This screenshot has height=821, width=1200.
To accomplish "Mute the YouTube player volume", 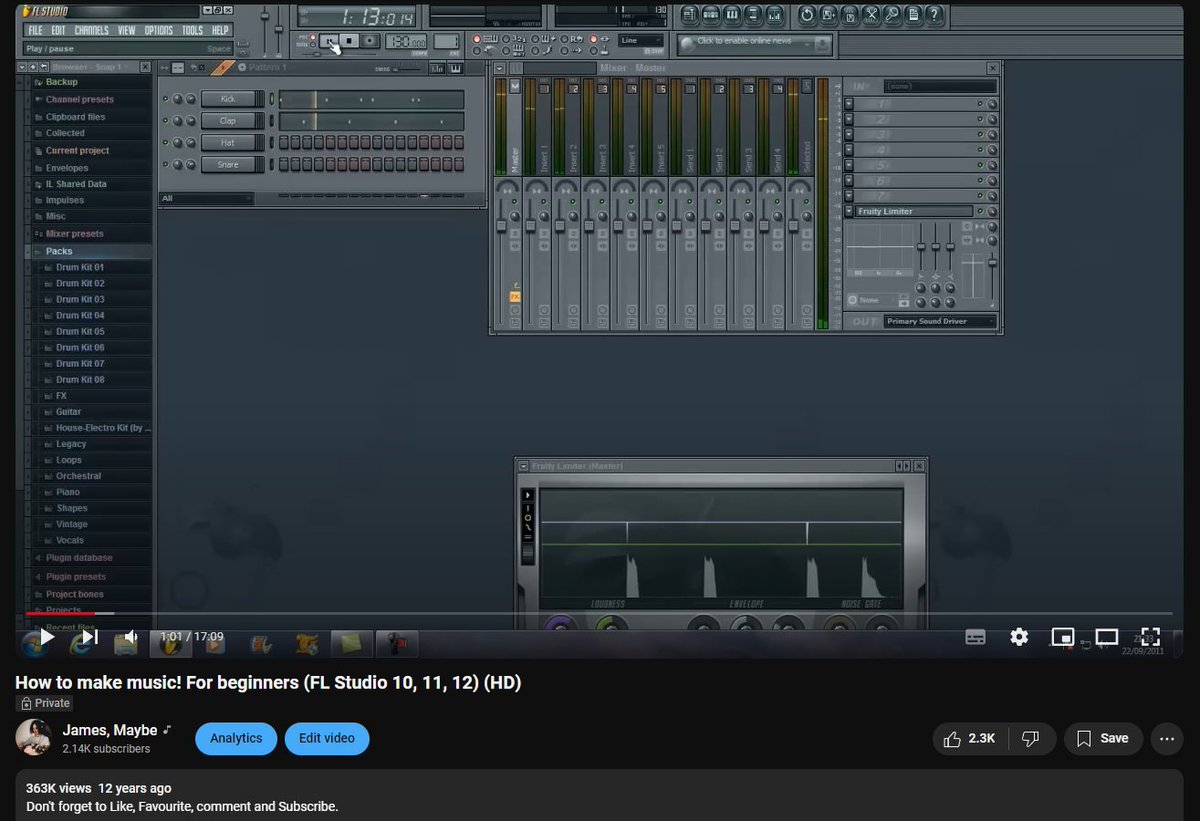I will (x=131, y=636).
